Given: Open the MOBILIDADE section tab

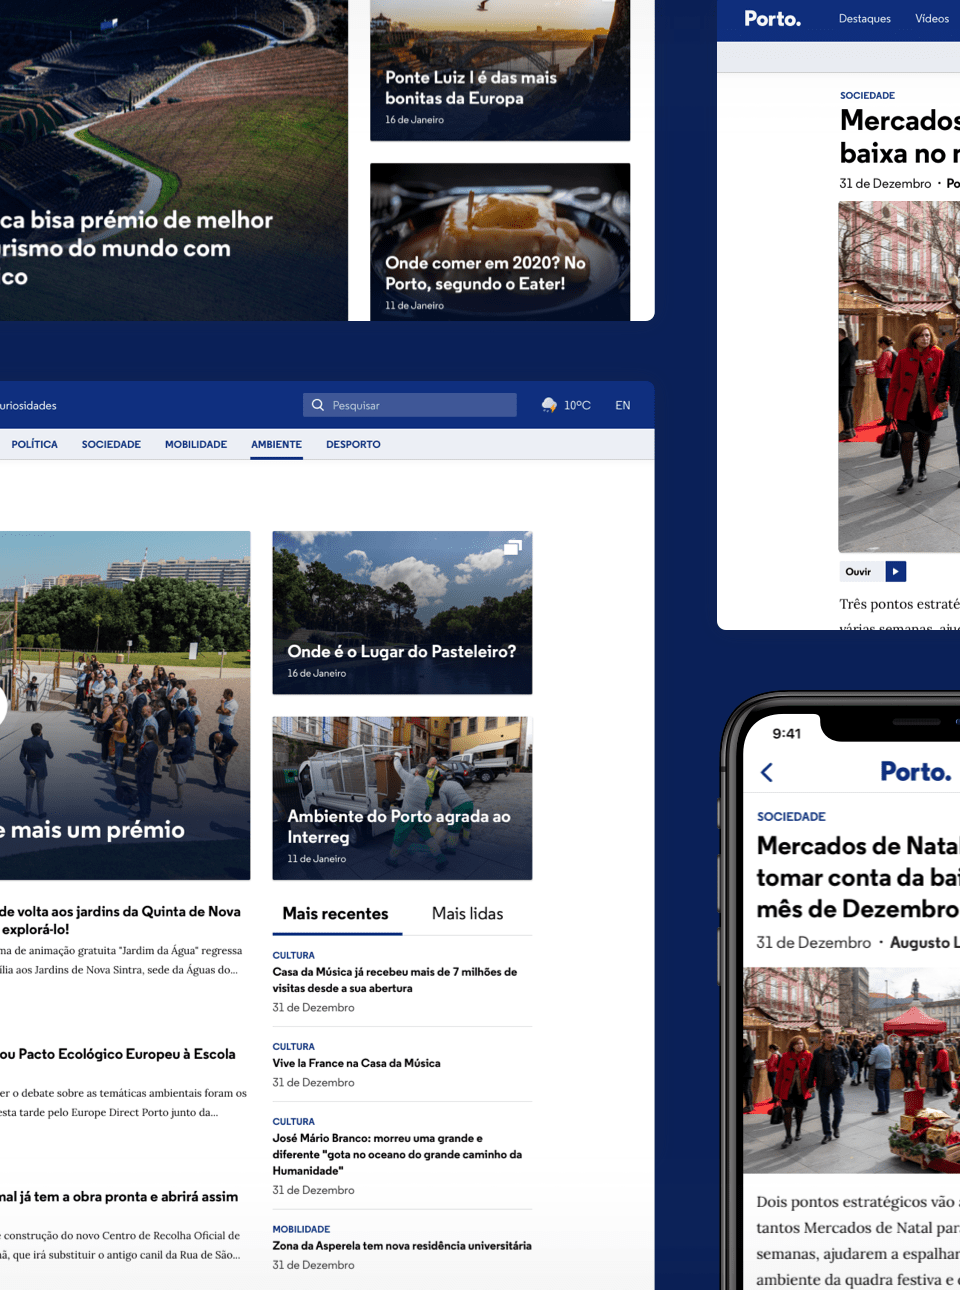Looking at the screenshot, I should (x=195, y=444).
